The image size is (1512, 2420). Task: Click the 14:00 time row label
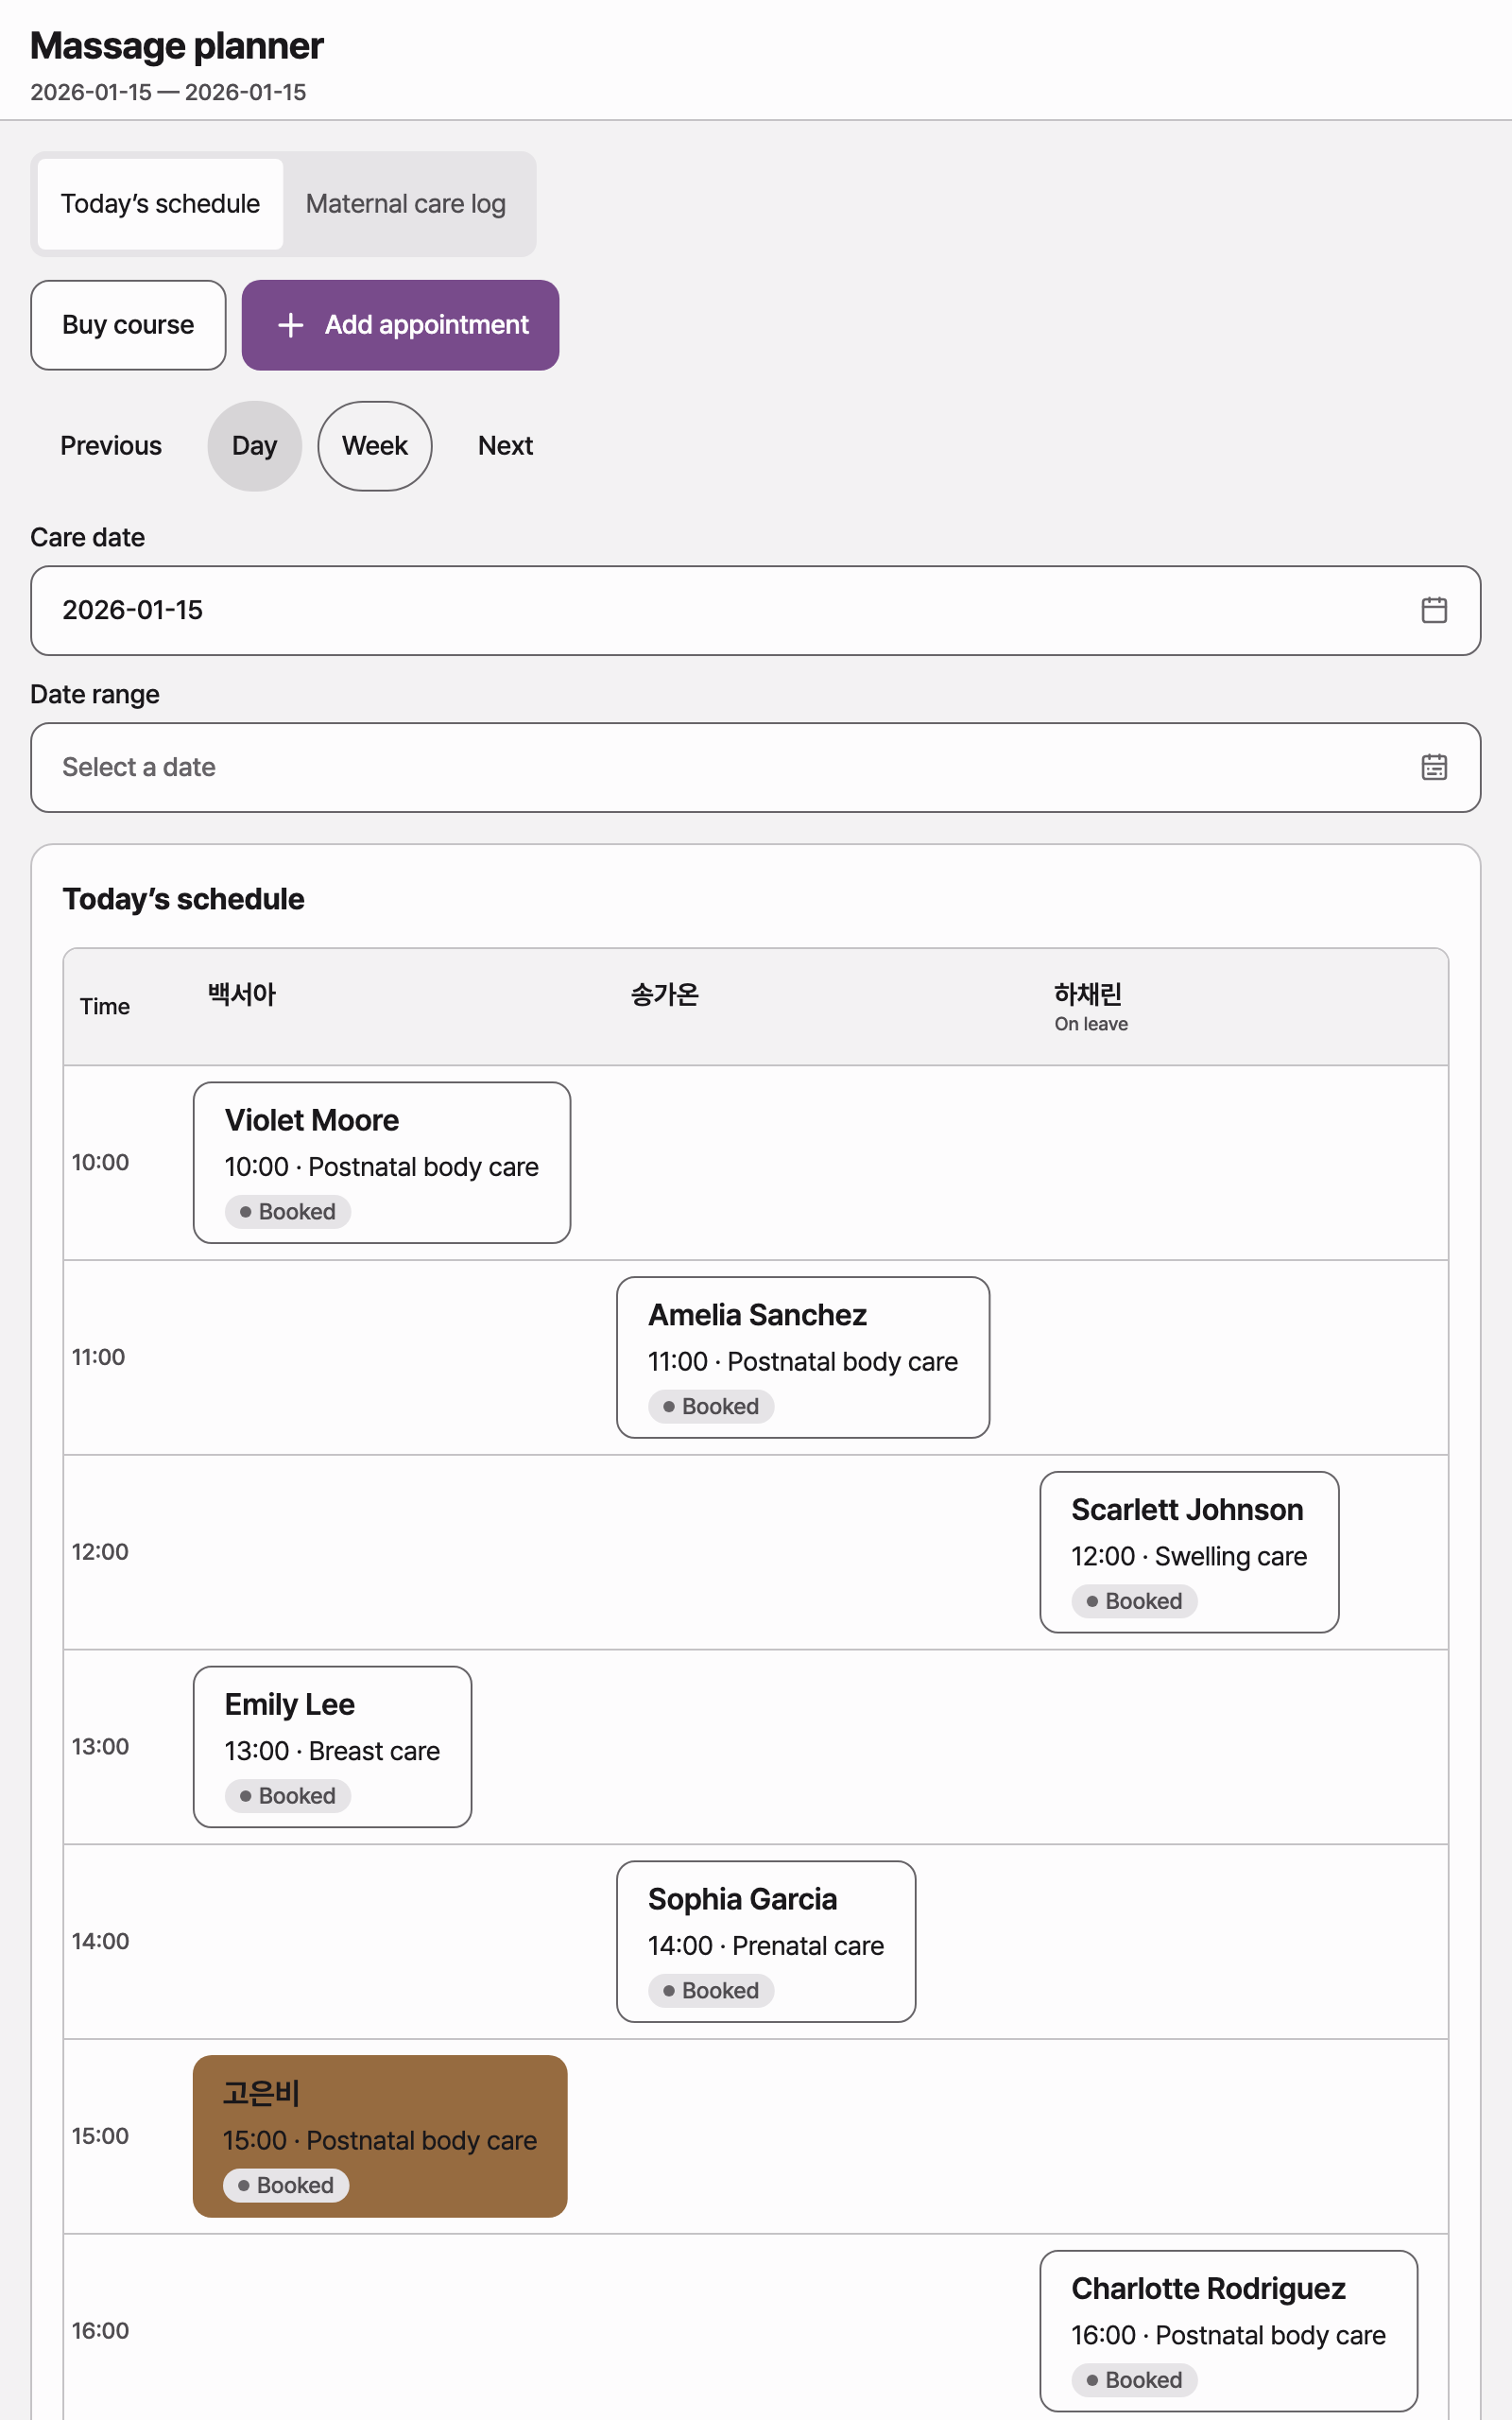pyautogui.click(x=100, y=1941)
